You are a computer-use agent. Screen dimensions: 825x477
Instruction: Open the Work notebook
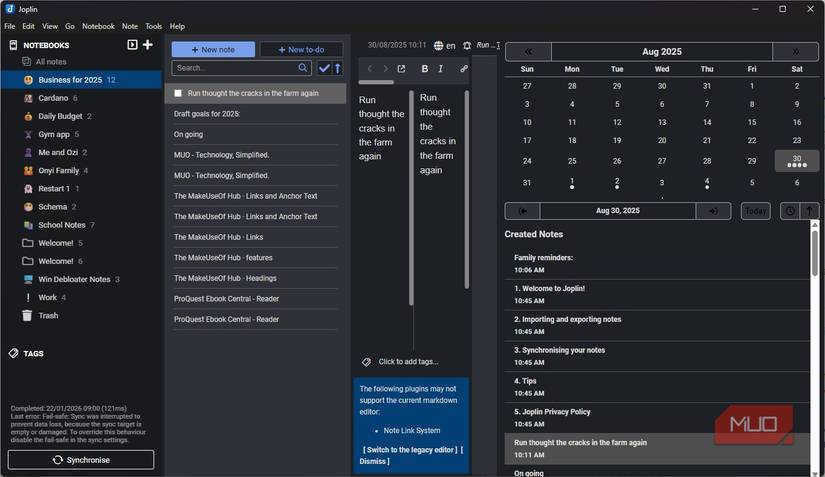[47, 297]
